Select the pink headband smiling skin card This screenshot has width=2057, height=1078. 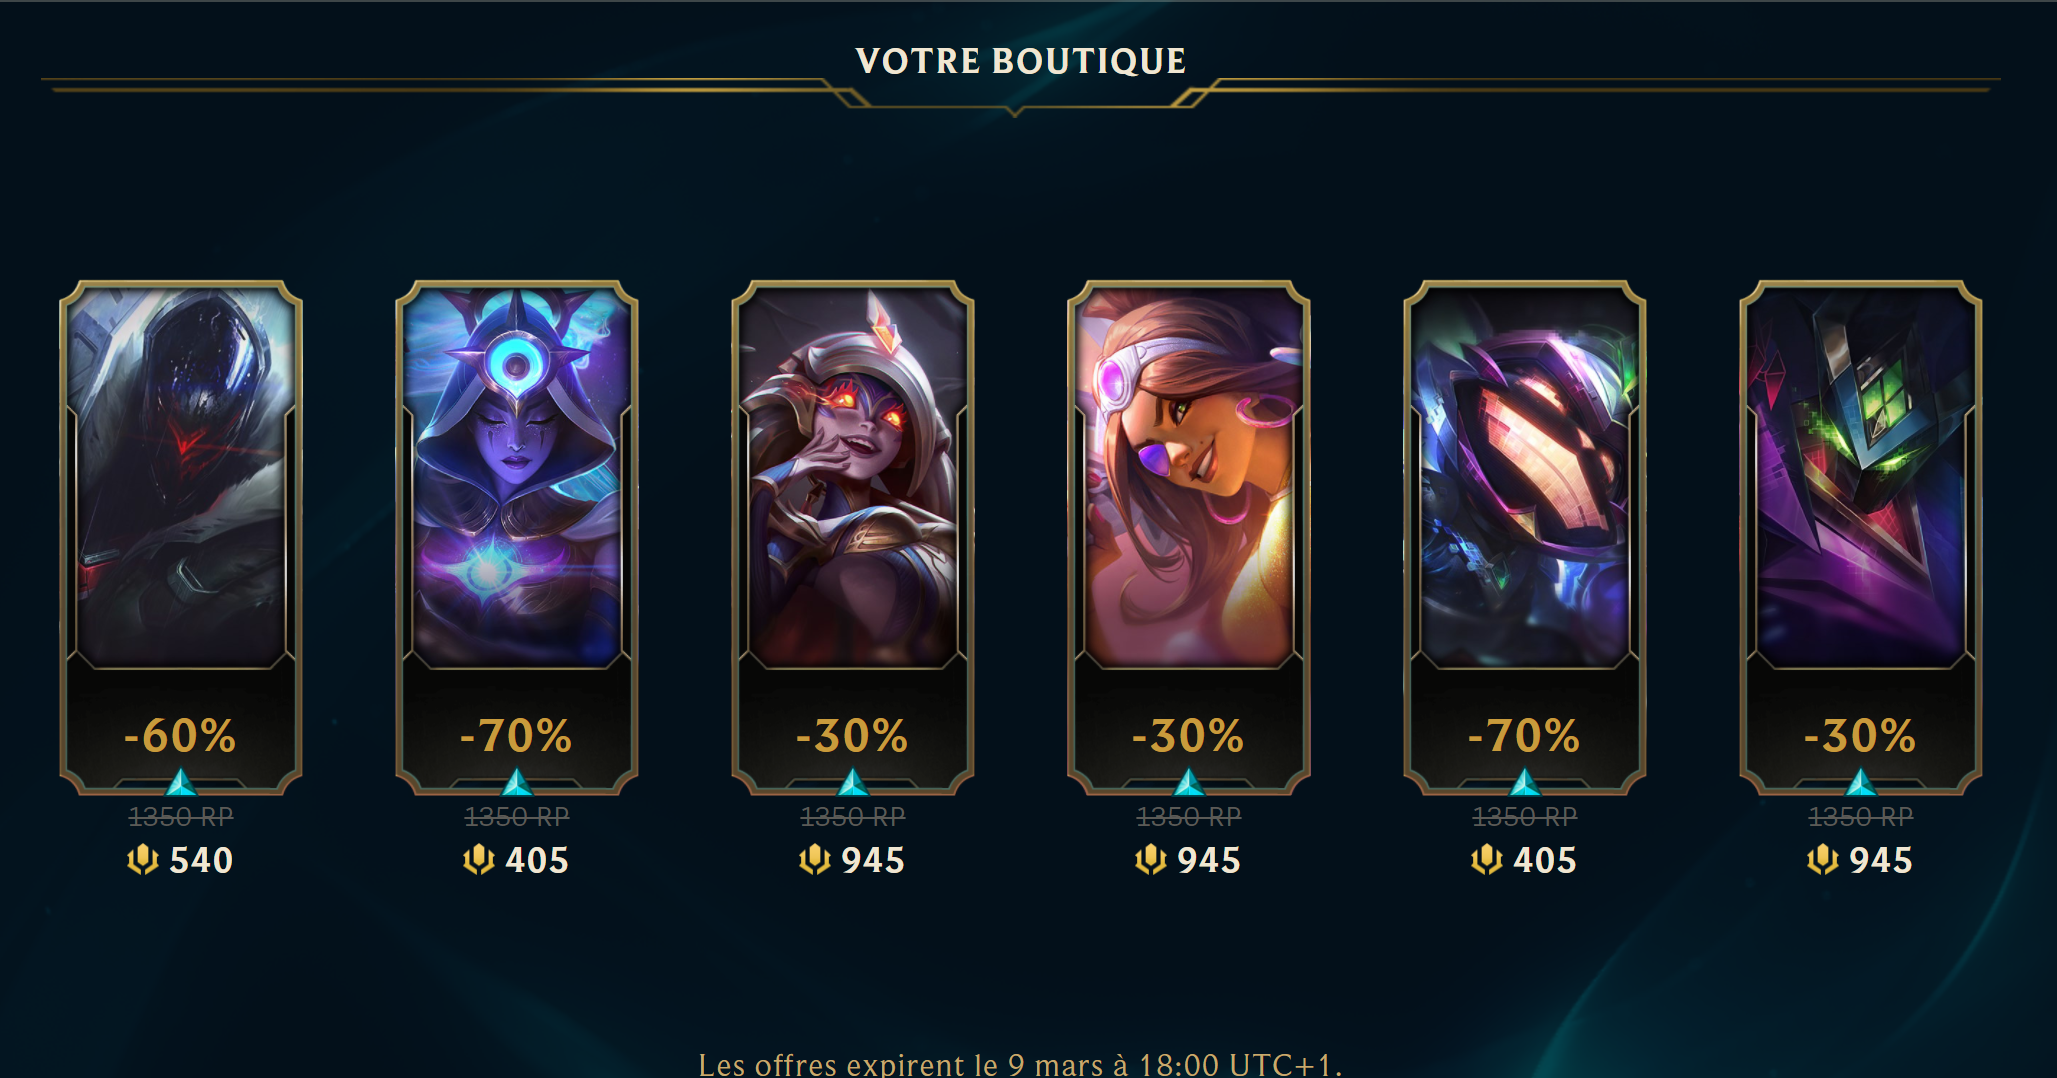1189,537
